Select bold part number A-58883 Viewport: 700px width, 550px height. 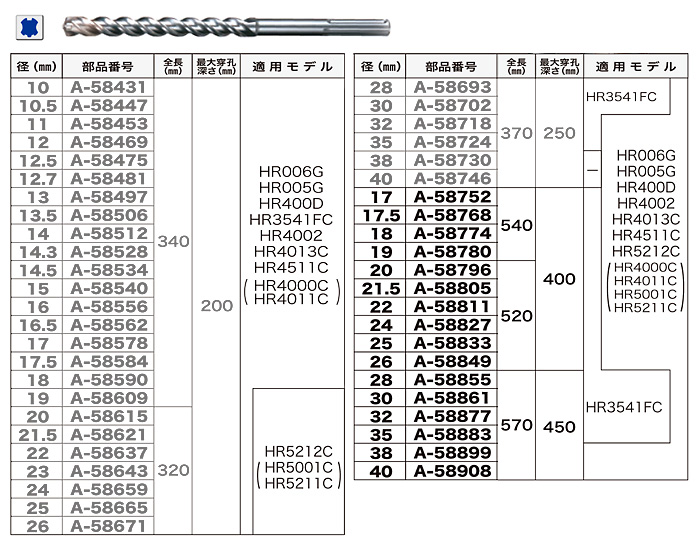coord(453,435)
